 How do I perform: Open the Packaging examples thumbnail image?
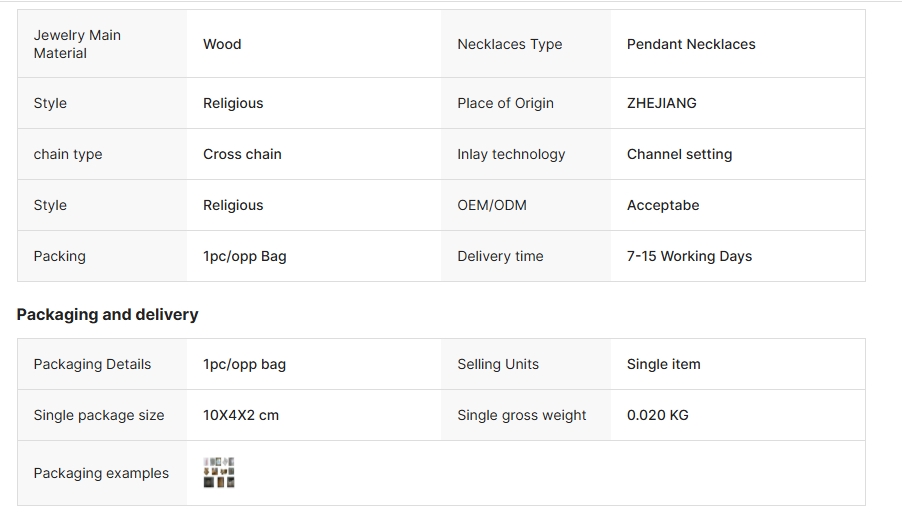(x=219, y=473)
